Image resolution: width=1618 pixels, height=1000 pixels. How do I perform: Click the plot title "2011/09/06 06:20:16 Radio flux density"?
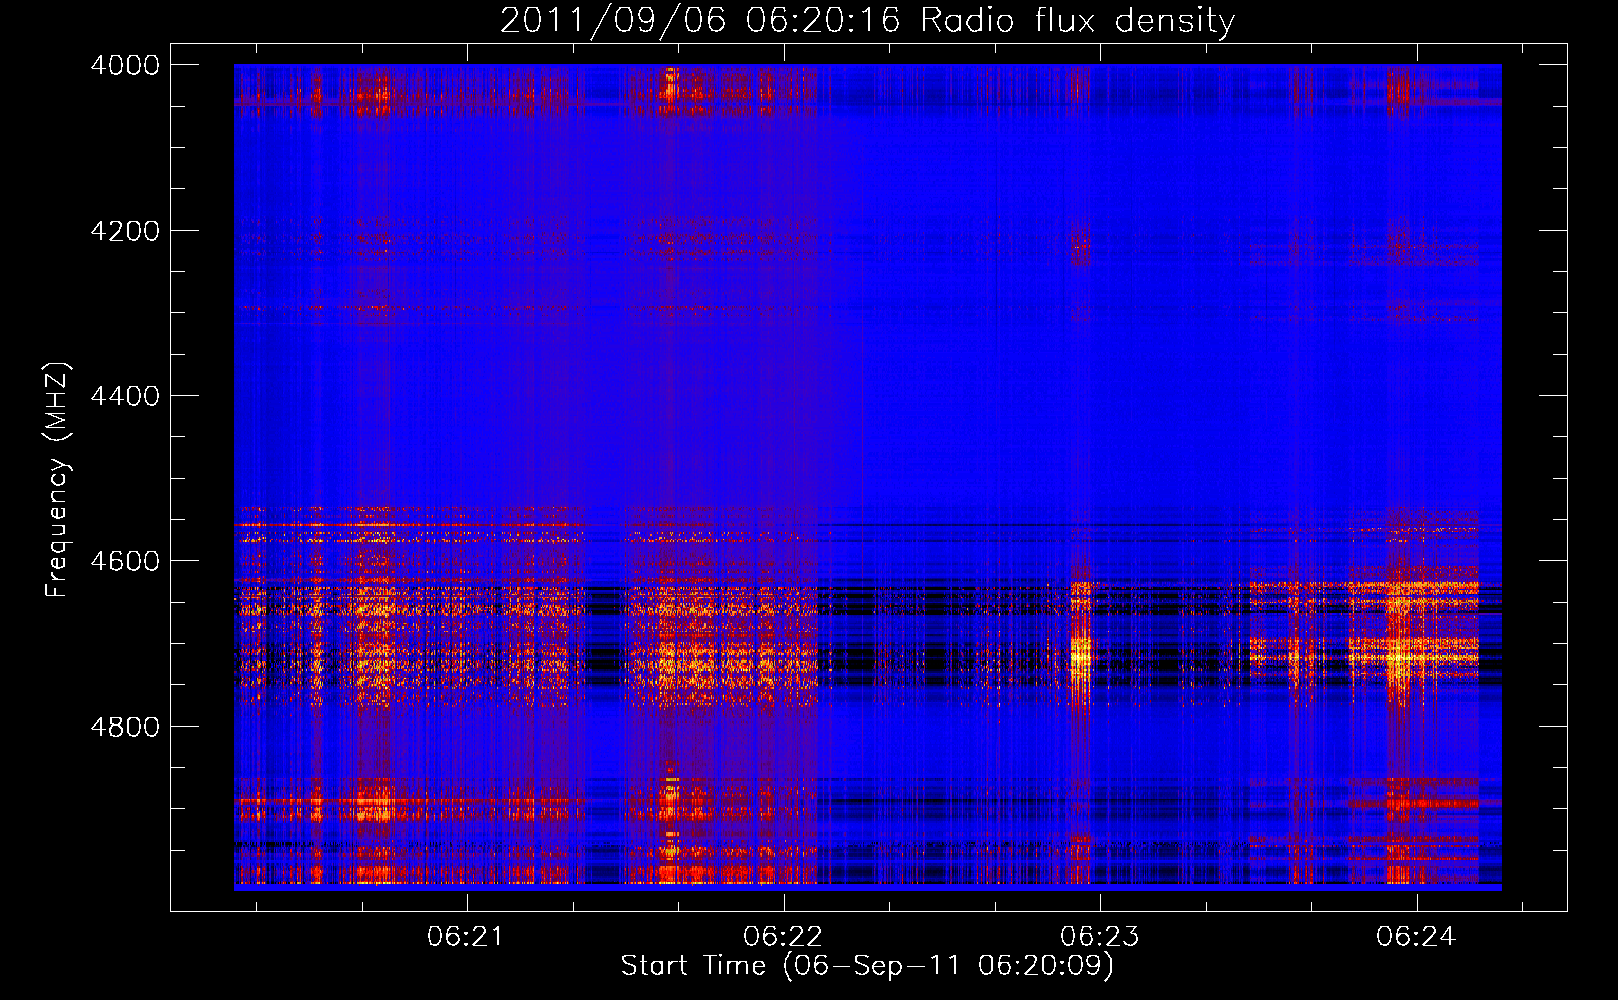coord(867,21)
